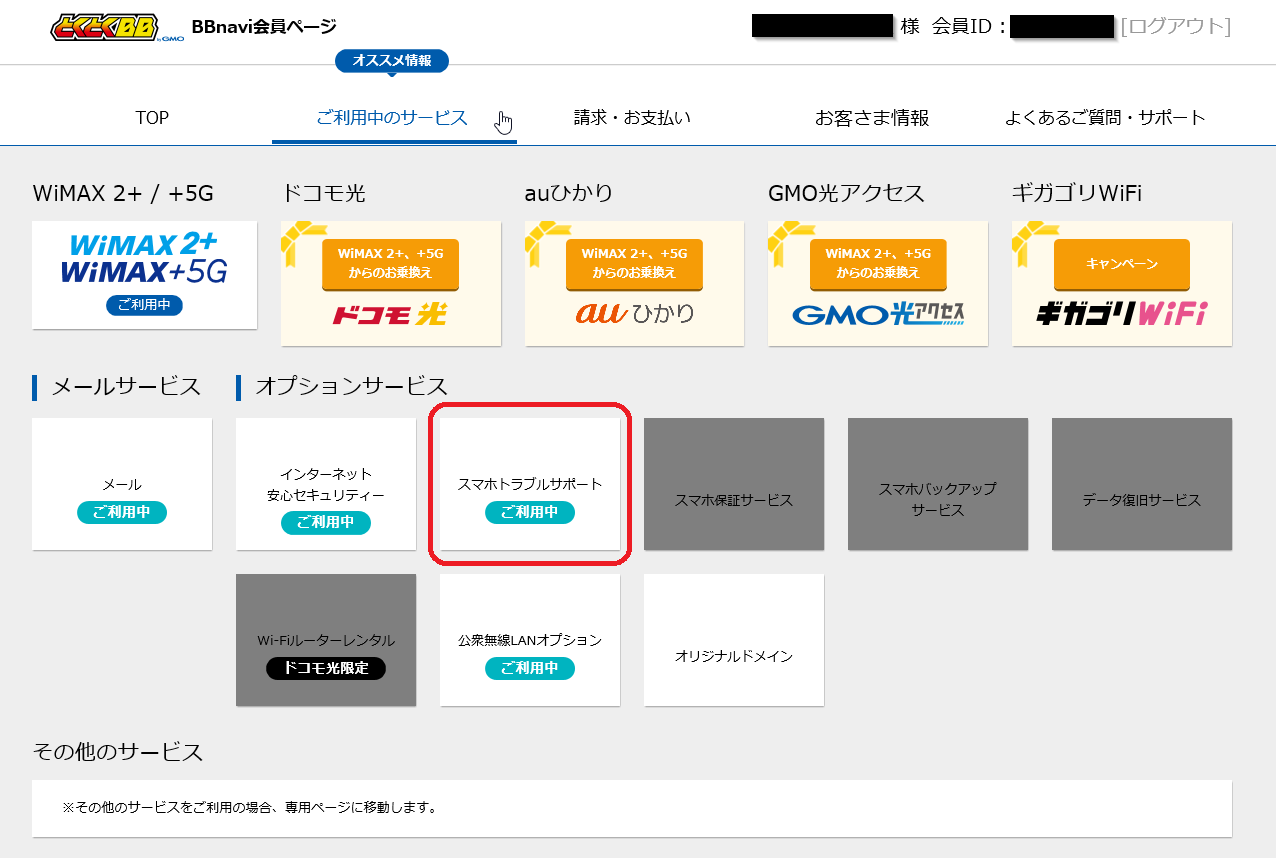Select the データ復旧サービス tile
This screenshot has width=1276, height=858.
(1142, 484)
